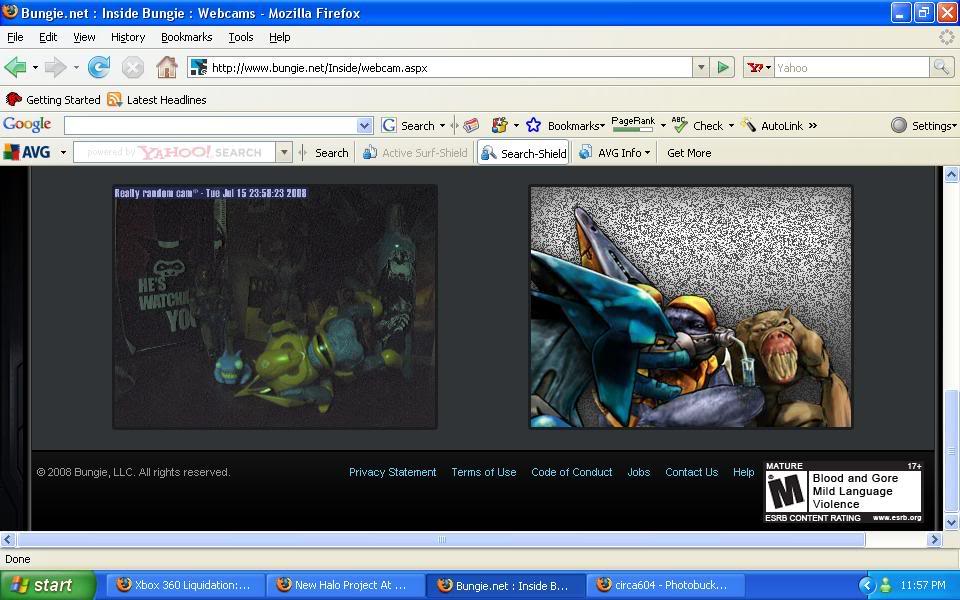Reload the current page
The image size is (960, 600).
(x=99, y=67)
